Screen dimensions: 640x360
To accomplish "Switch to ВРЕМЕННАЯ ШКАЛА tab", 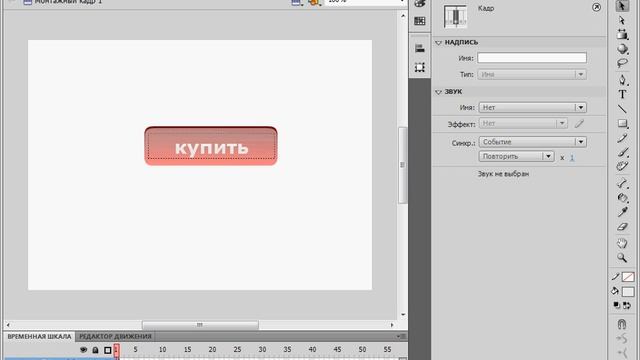I will click(39, 336).
